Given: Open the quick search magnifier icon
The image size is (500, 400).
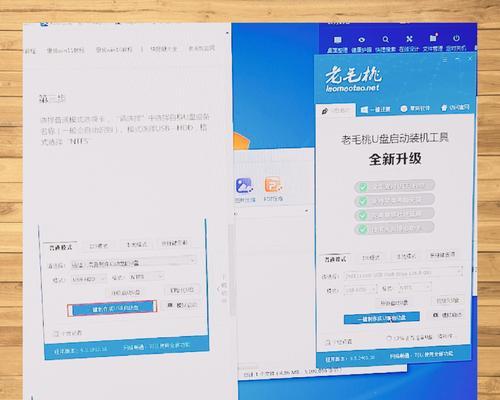Looking at the screenshot, I should click(386, 39).
